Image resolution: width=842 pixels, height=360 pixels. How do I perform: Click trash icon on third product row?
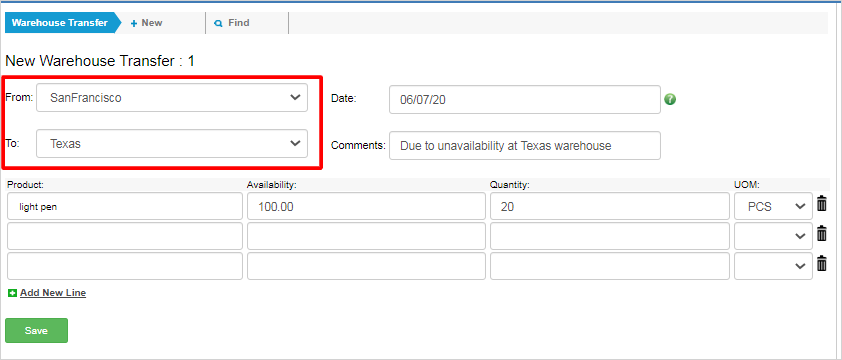822,264
